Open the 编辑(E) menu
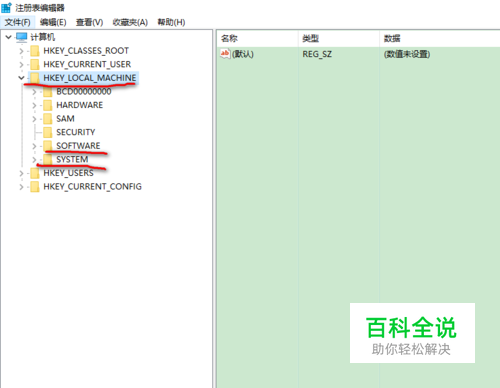This screenshot has width=500, height=388. coord(53,22)
